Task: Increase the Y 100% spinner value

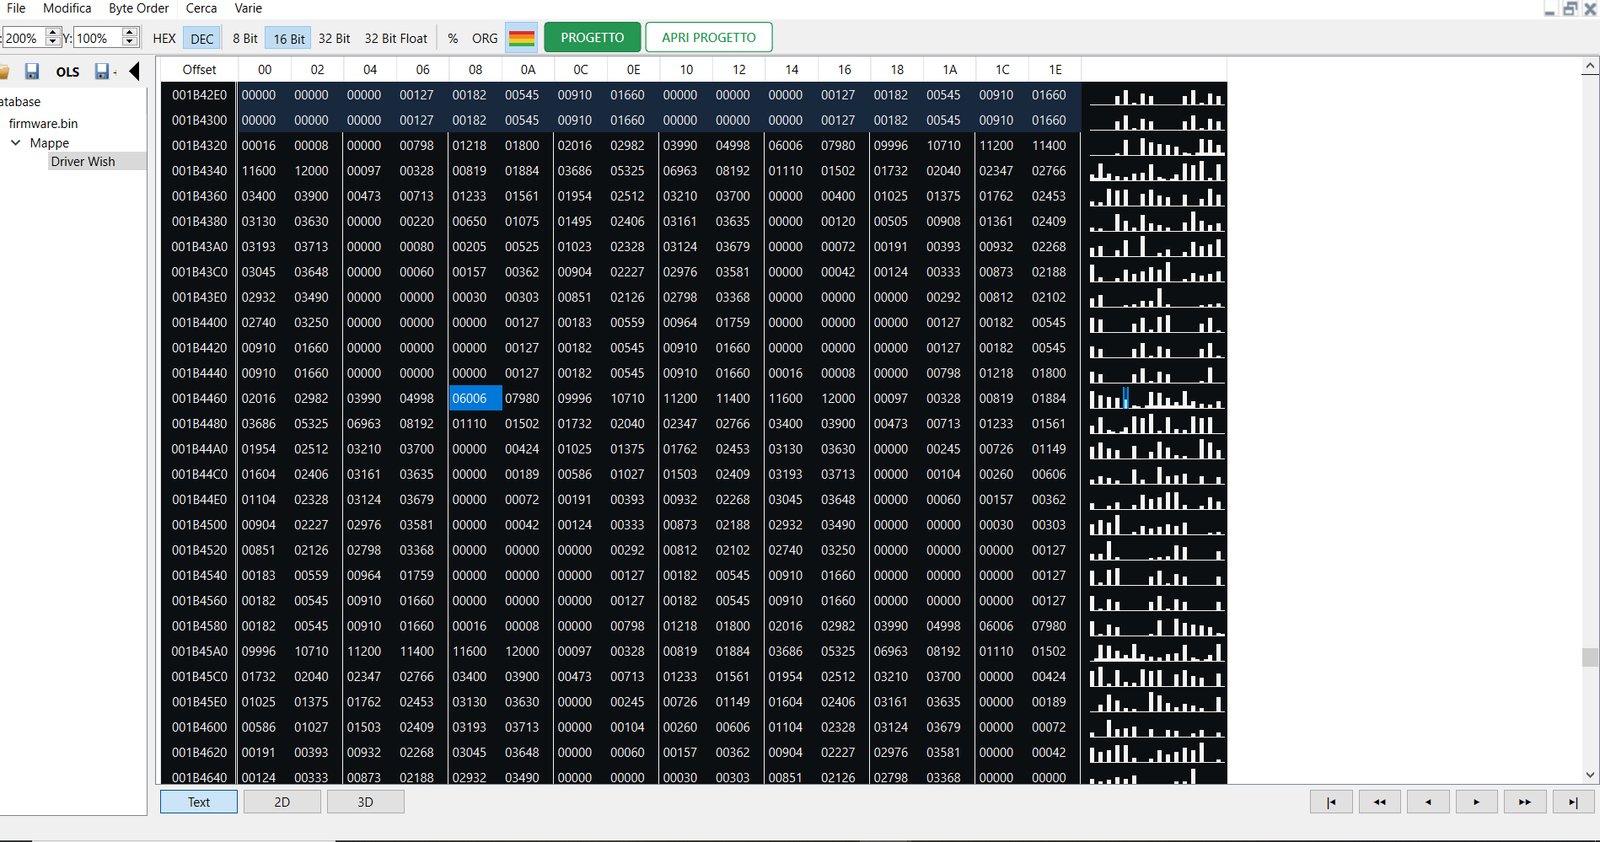Action: click(x=129, y=33)
